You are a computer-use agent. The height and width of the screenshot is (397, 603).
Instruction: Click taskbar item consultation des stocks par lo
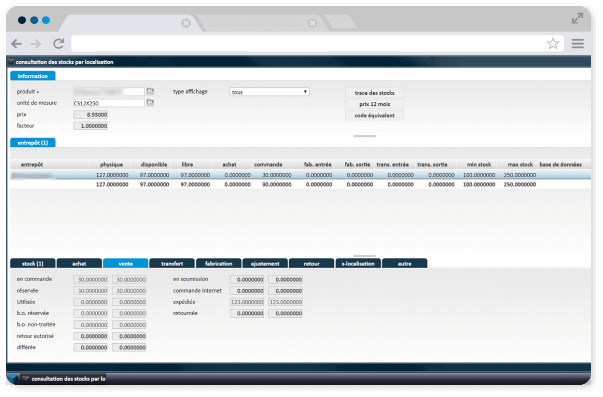tap(64, 379)
